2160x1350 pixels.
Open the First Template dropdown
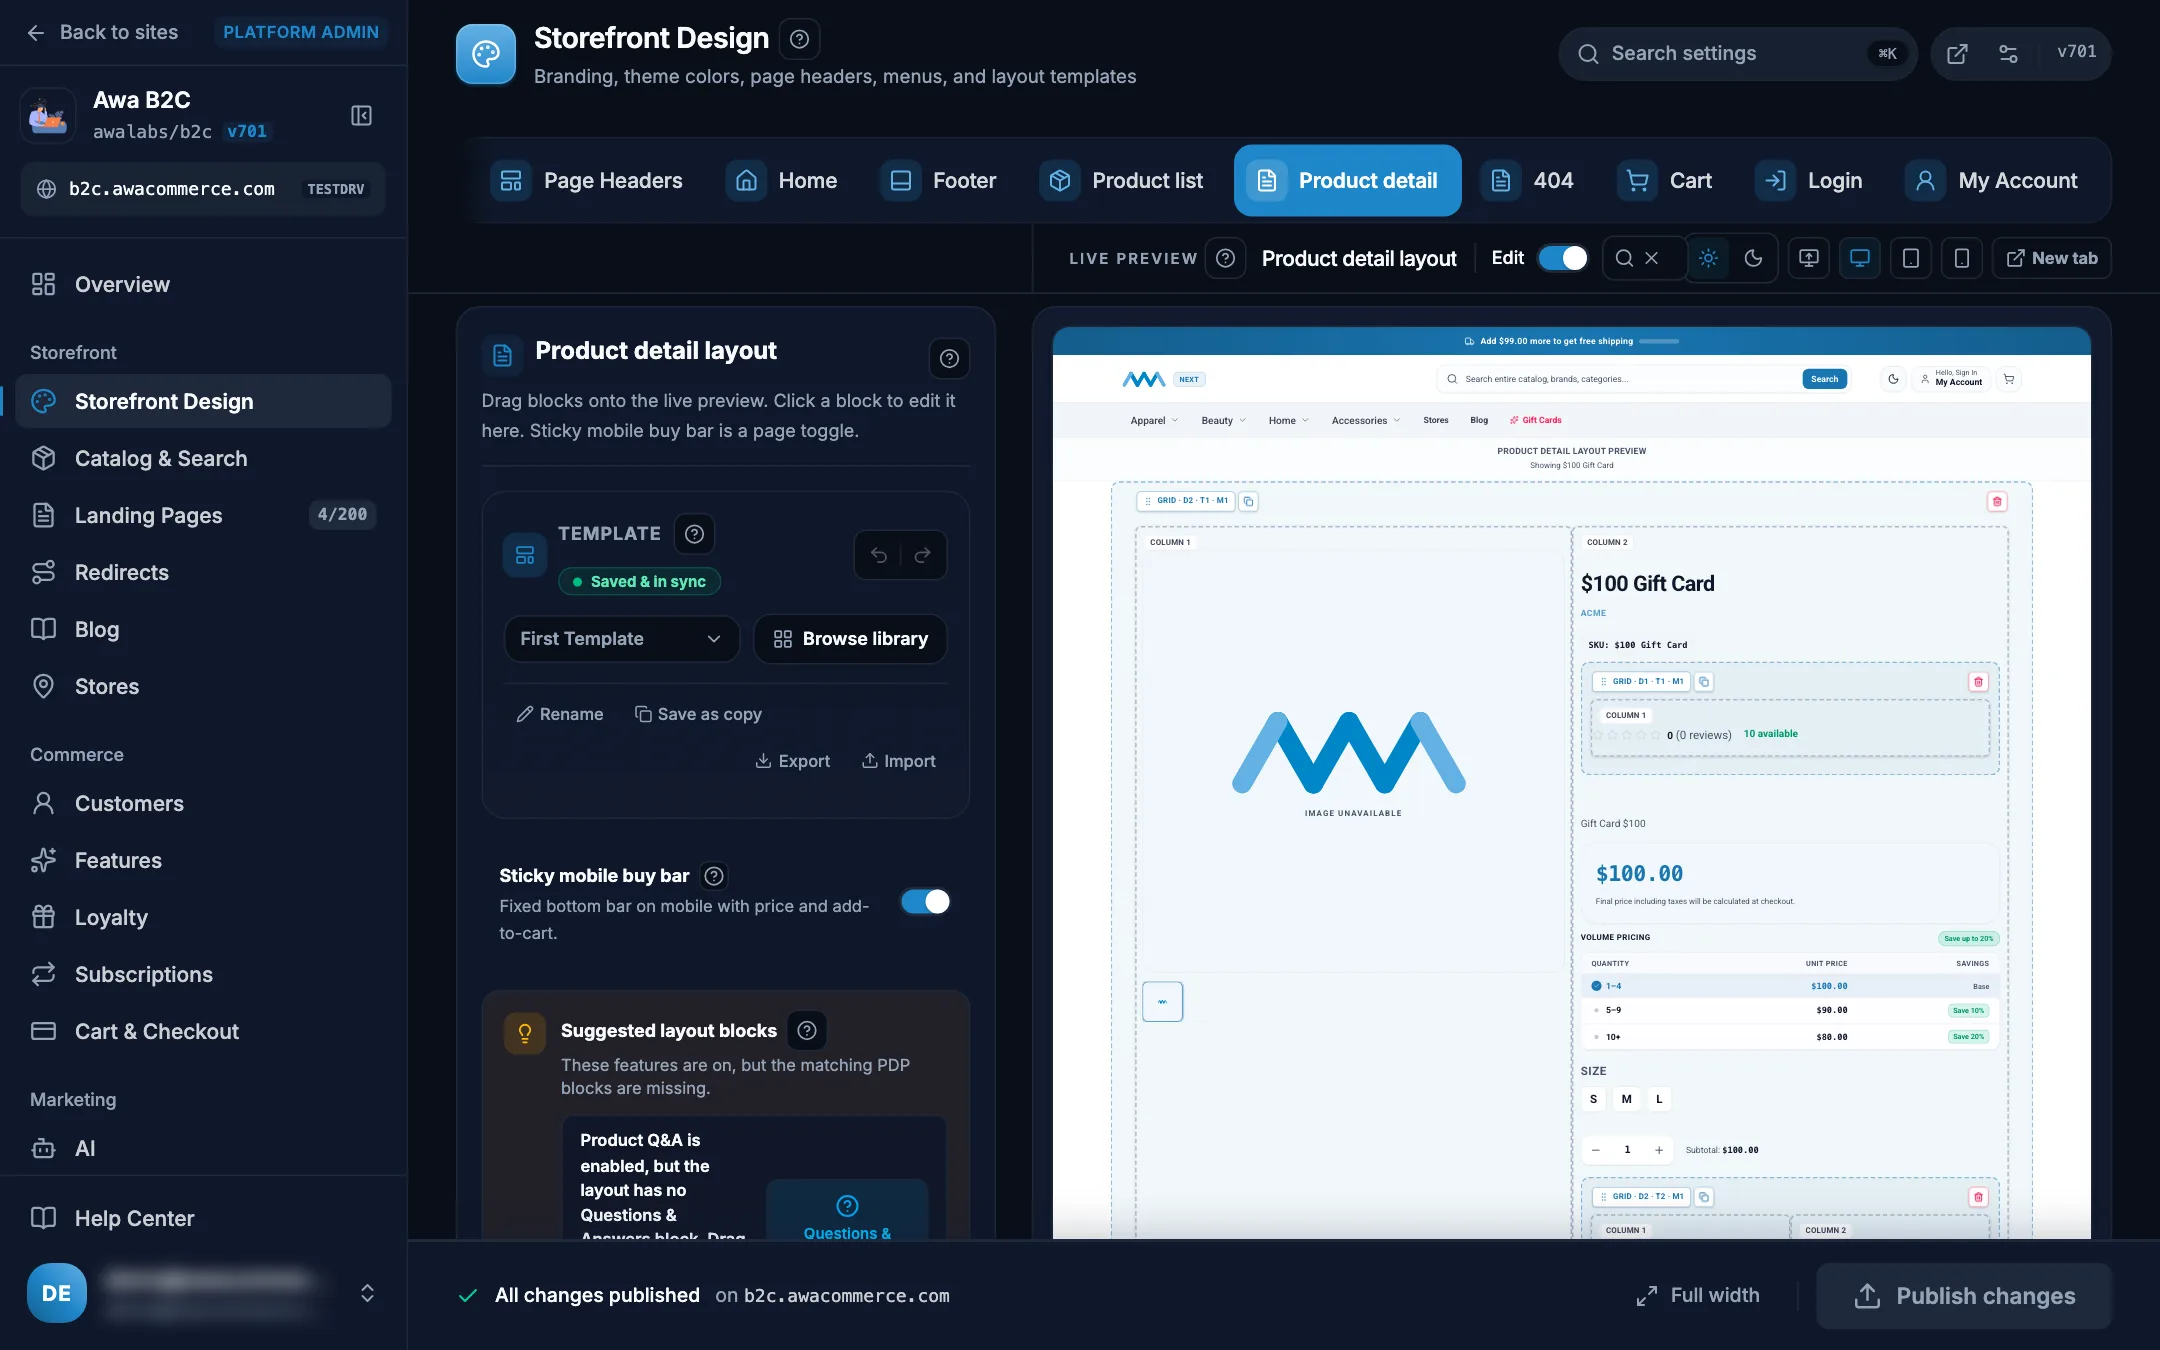621,638
